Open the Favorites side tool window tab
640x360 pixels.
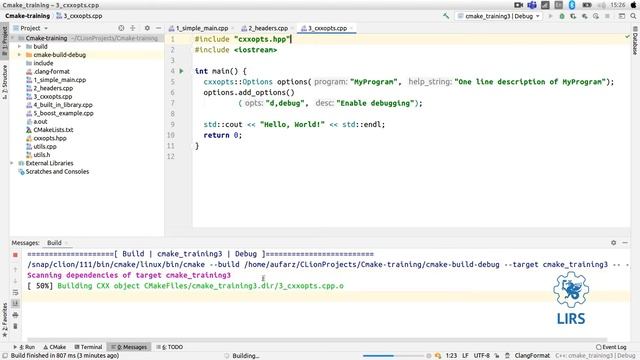pos(4,320)
